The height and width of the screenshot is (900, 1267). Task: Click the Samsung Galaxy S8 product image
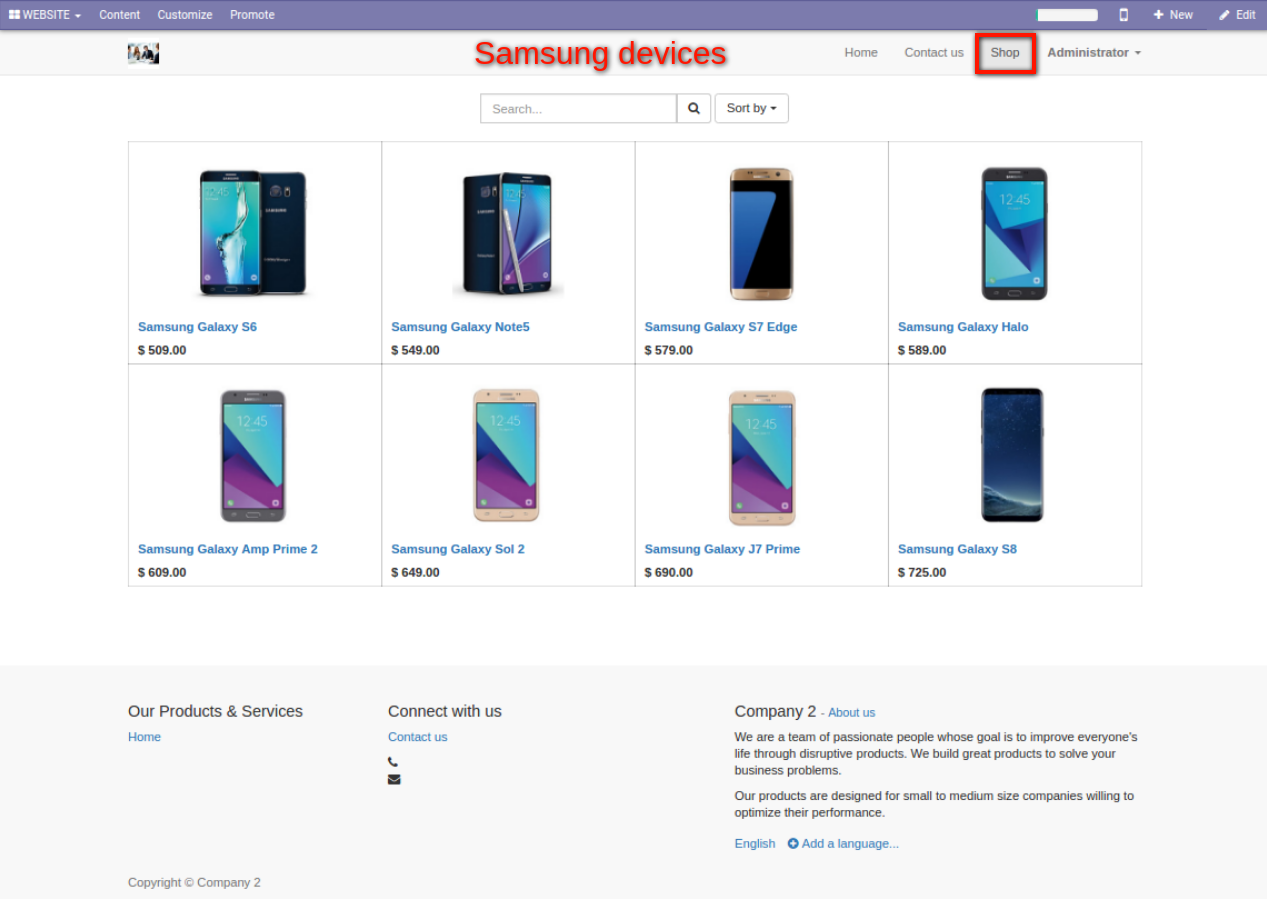point(1012,455)
